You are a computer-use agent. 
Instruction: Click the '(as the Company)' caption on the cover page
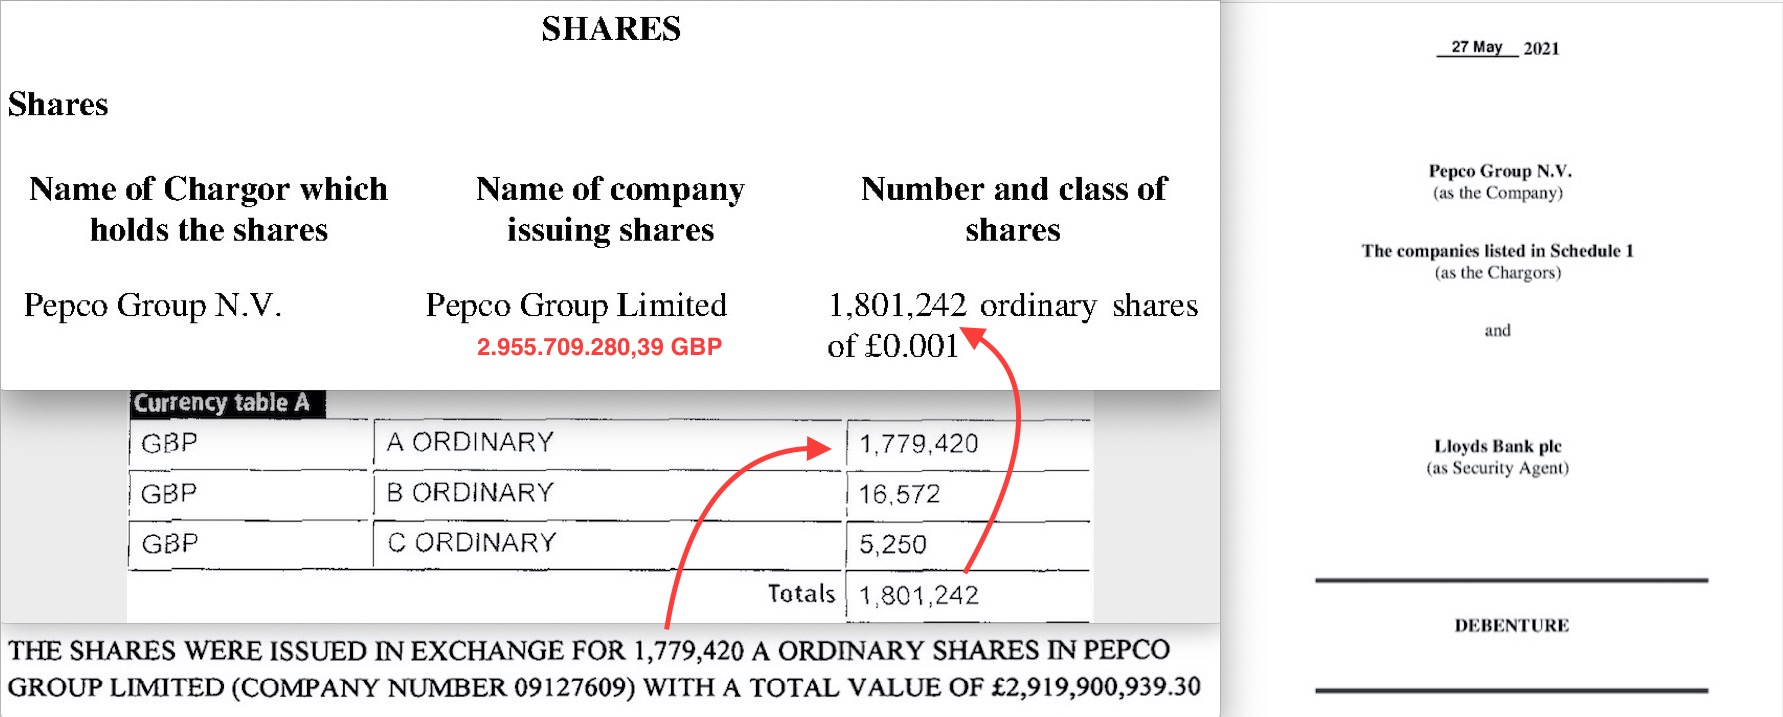[1497, 193]
